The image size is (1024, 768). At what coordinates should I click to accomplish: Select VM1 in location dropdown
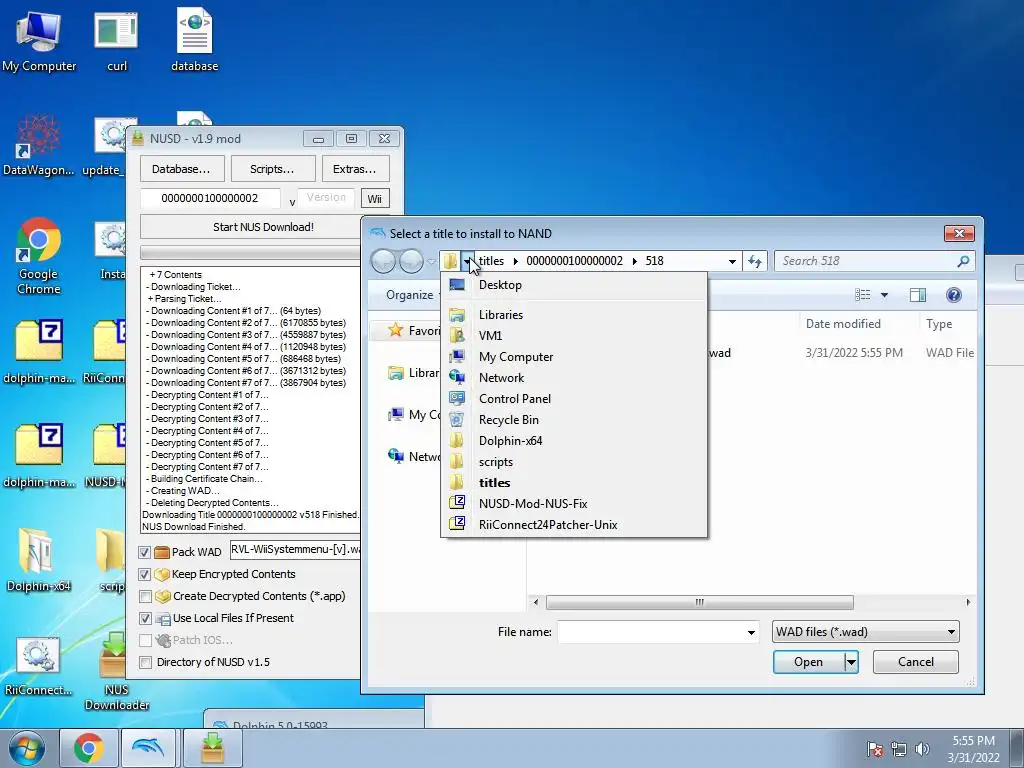[x=574, y=336]
